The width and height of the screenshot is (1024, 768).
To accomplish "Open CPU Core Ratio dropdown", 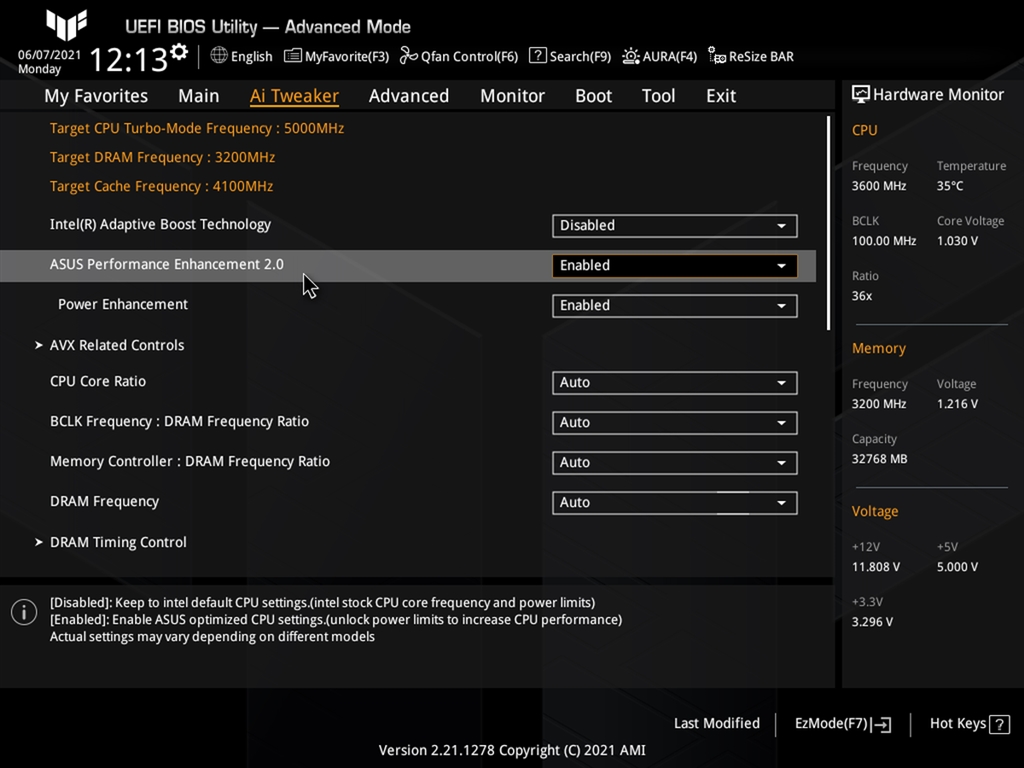I will [x=675, y=383].
